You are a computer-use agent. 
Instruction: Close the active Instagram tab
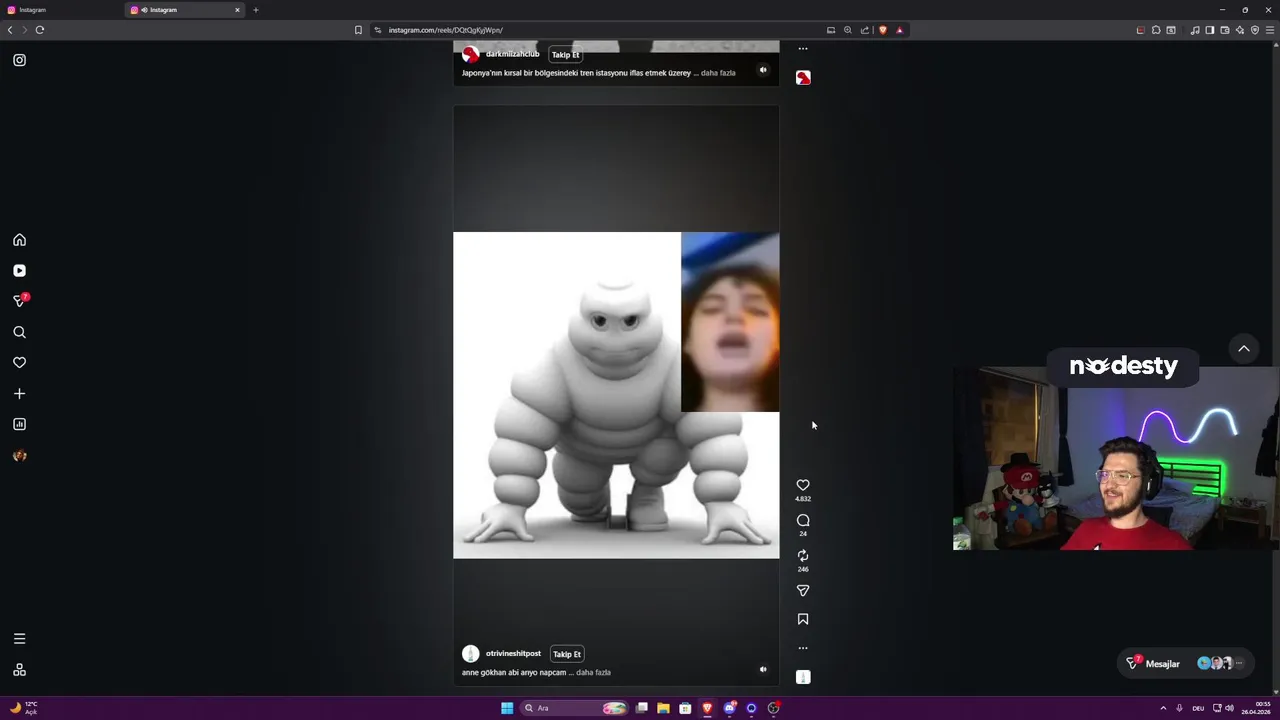click(x=237, y=10)
